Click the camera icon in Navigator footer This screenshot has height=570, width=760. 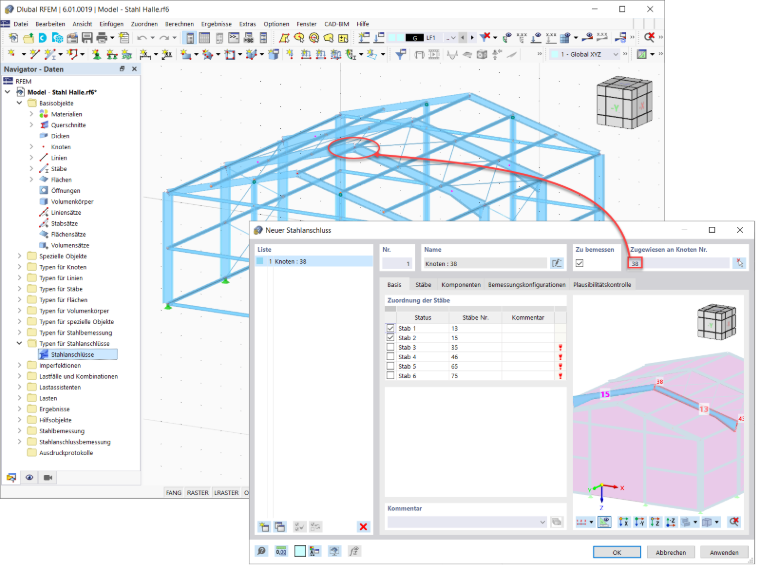[x=48, y=477]
